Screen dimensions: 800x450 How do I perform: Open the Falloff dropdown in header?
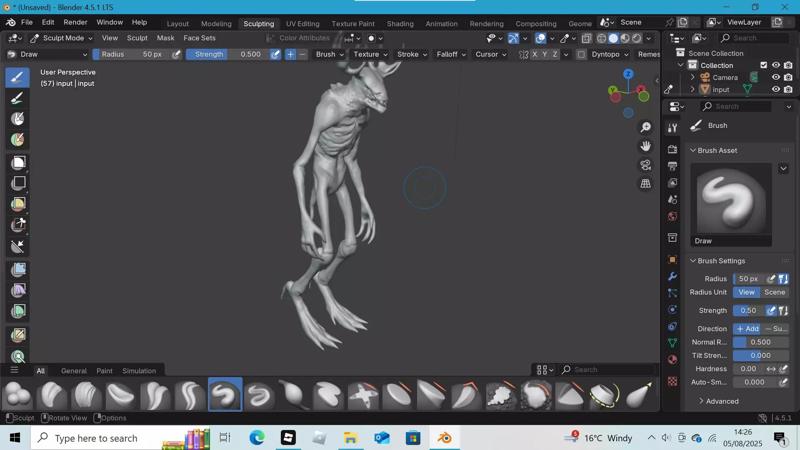point(450,54)
